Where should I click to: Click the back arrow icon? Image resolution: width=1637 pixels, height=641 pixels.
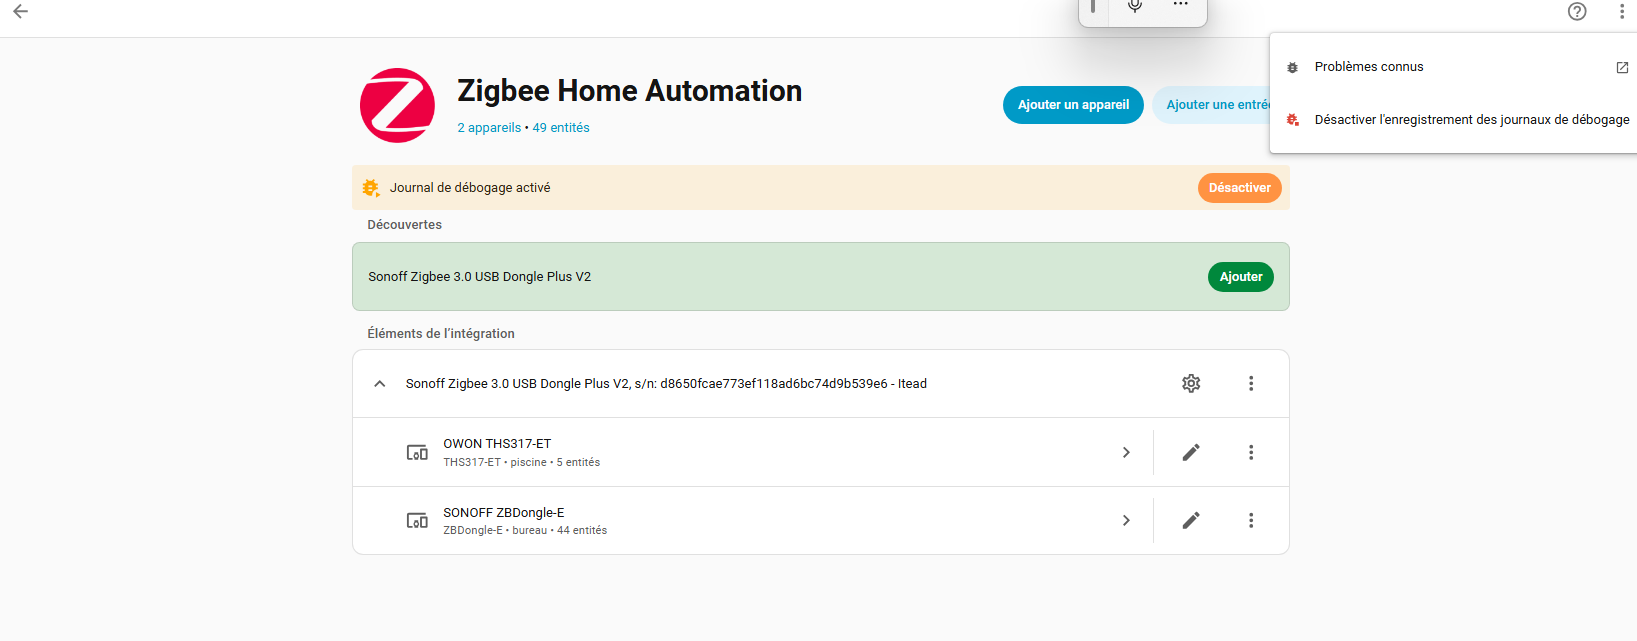pos(20,12)
